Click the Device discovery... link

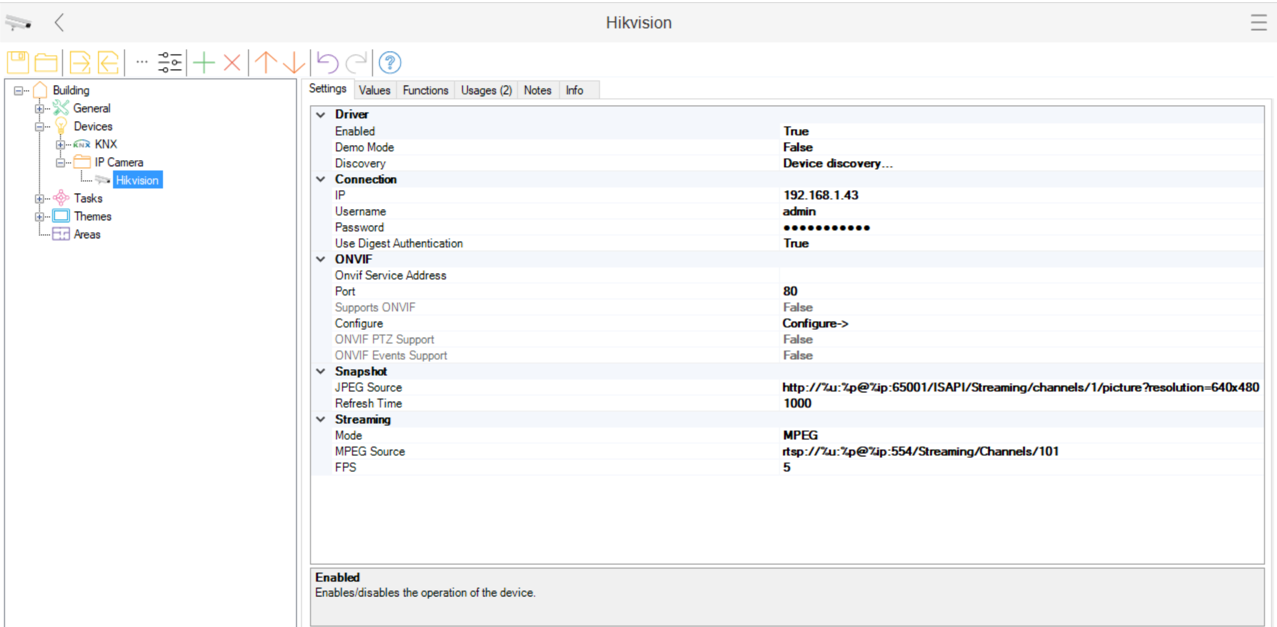(837, 163)
